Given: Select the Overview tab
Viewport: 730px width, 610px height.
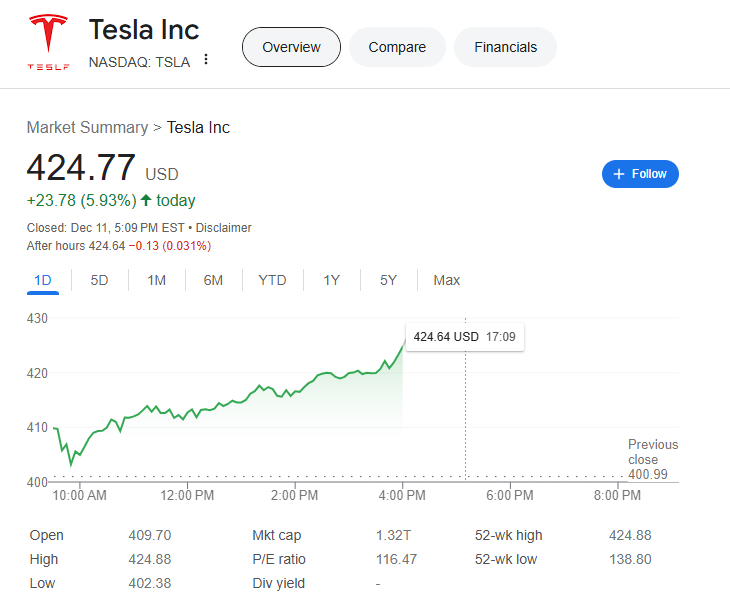Looking at the screenshot, I should tap(291, 47).
